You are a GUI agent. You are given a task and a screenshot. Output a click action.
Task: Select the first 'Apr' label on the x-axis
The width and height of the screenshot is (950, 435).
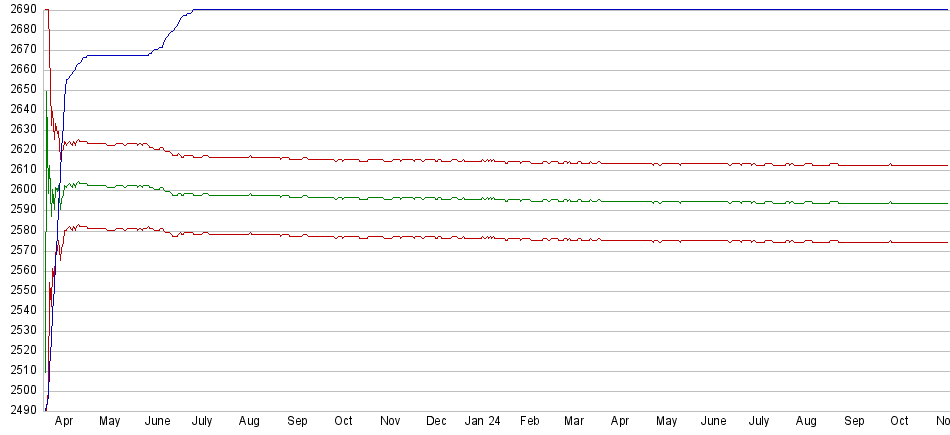[x=64, y=421]
